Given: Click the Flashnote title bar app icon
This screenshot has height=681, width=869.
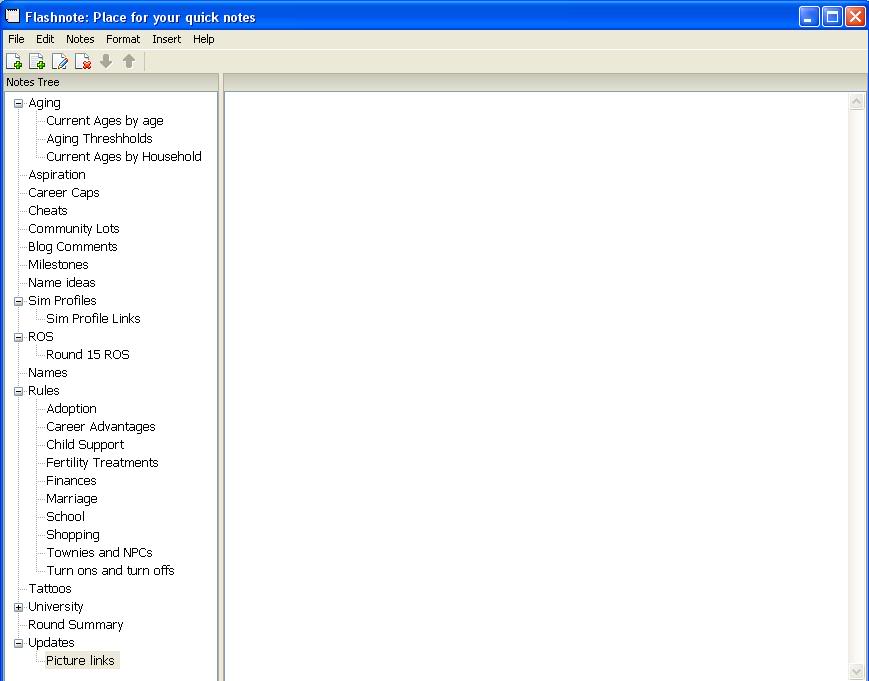Looking at the screenshot, I should pos(12,16).
